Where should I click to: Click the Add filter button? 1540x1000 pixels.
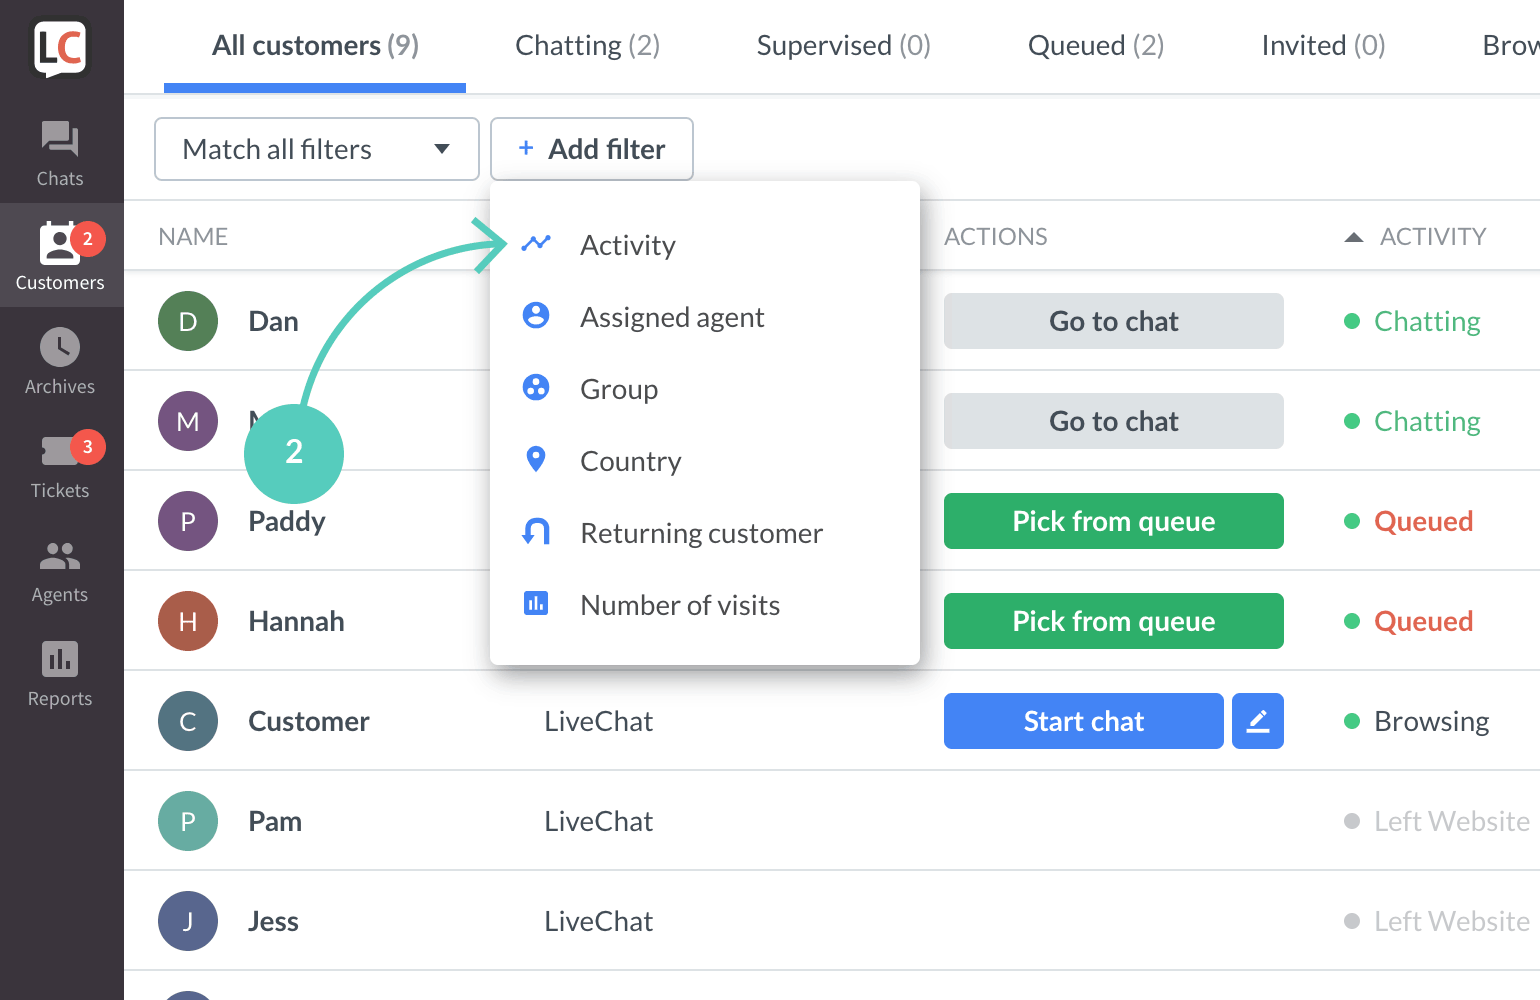coord(592,149)
